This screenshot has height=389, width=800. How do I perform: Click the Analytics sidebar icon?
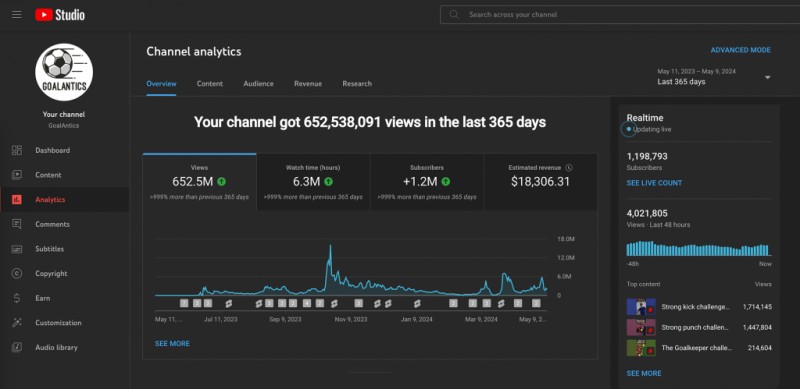[17, 200]
